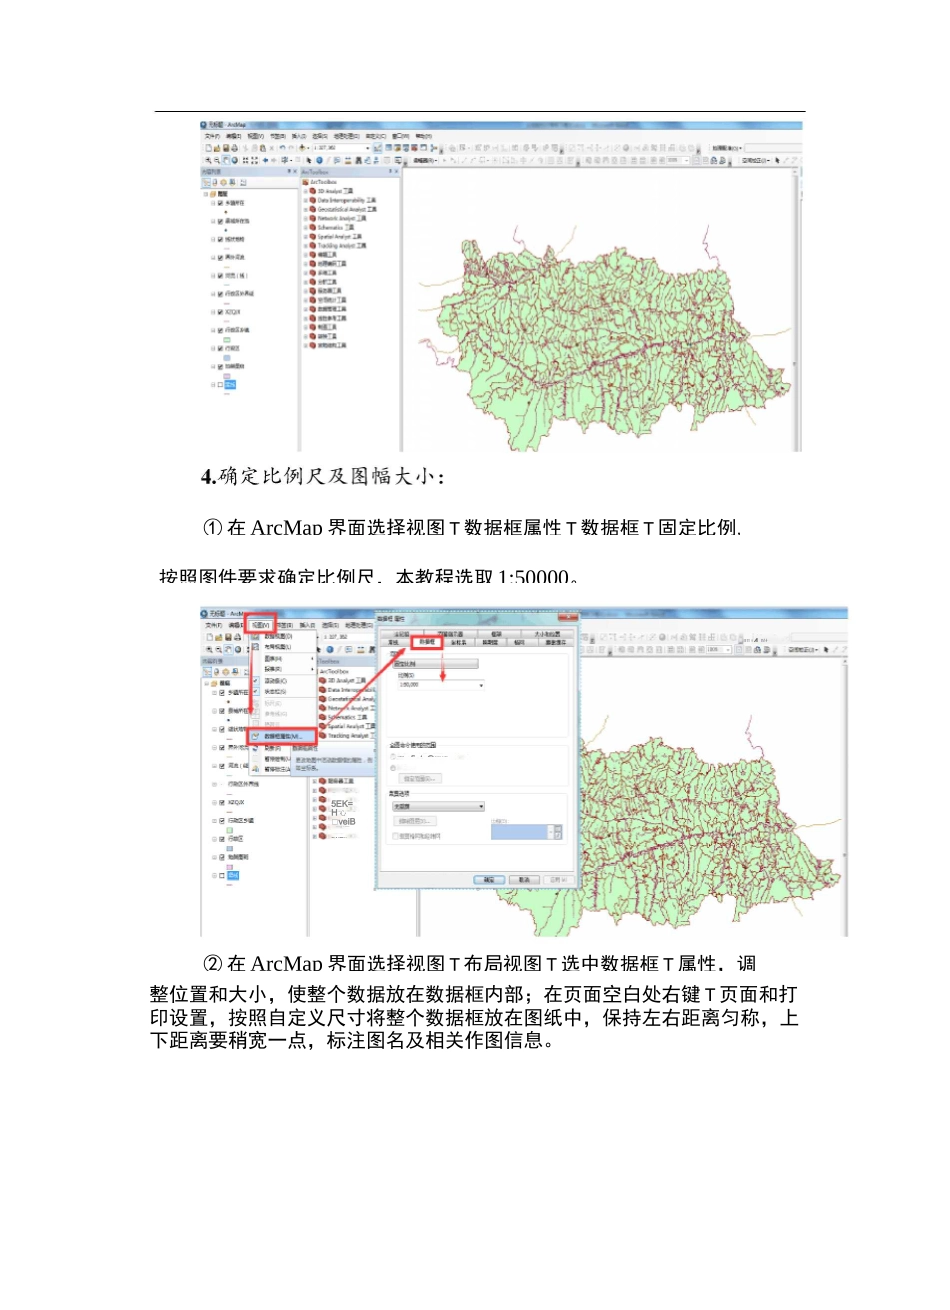Click 固定比例 extent button in dialog

435,664
